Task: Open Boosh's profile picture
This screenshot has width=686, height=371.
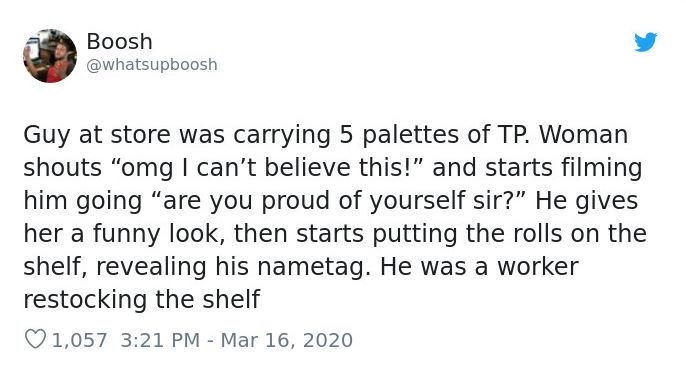Action: point(50,56)
